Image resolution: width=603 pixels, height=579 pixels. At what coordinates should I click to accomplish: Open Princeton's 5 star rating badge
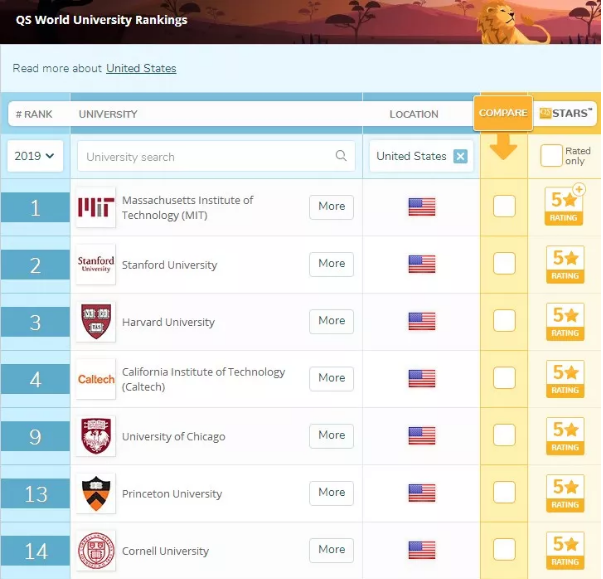(565, 493)
